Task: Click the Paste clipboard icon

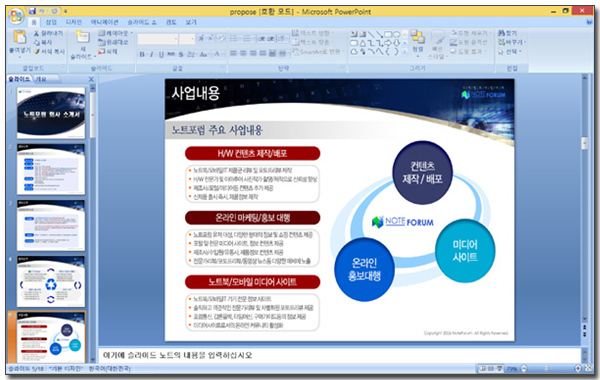Action: (20, 37)
